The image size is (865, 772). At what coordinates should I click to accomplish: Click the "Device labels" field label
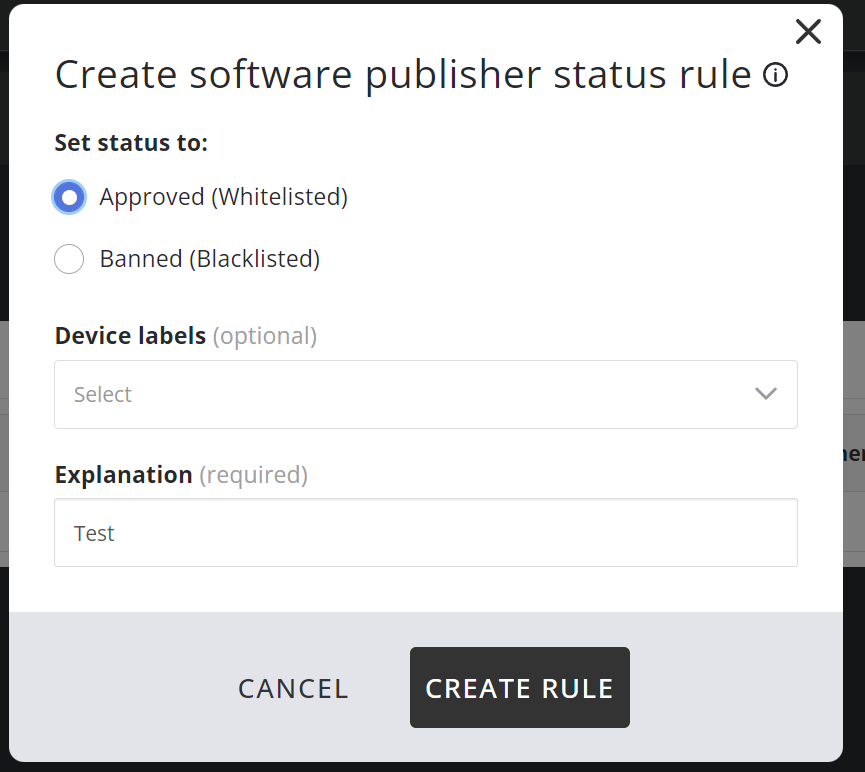coord(130,336)
